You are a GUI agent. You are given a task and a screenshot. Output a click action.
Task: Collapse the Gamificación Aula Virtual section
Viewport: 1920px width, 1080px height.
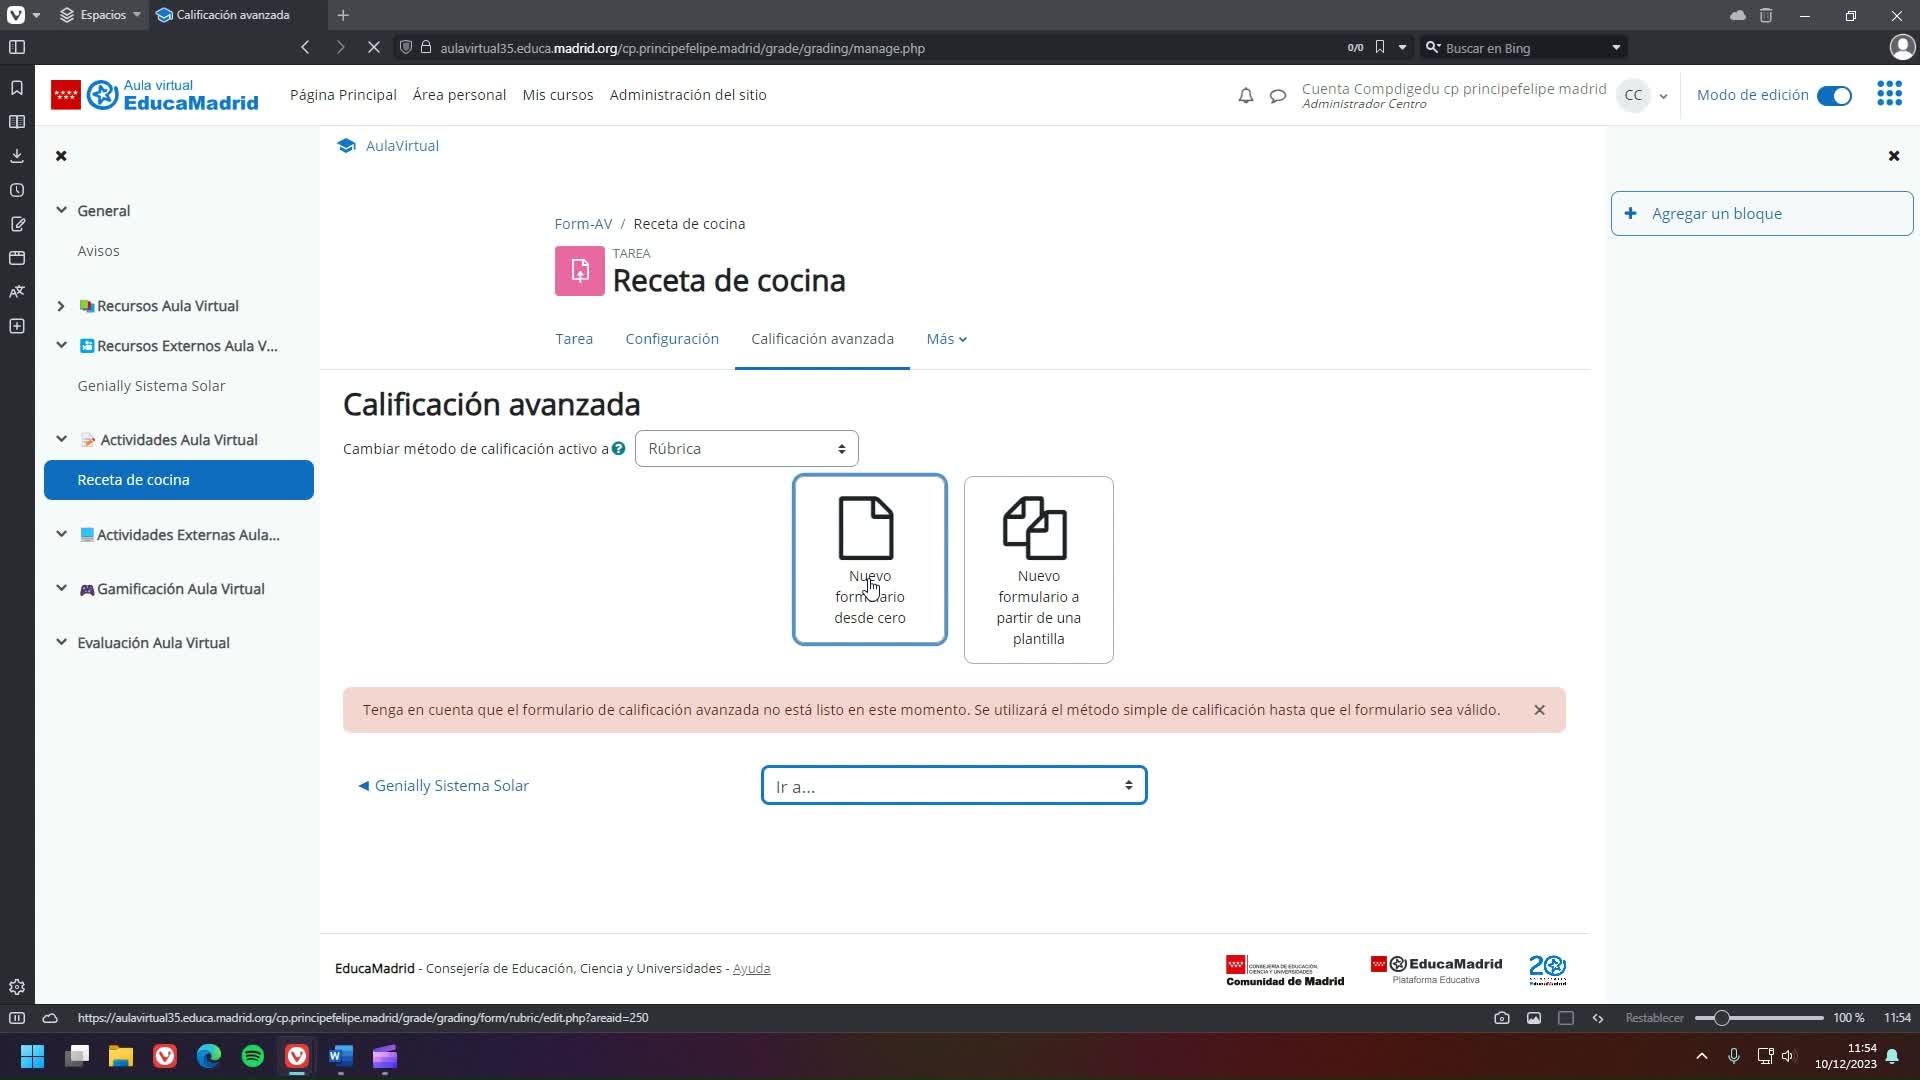coord(61,589)
